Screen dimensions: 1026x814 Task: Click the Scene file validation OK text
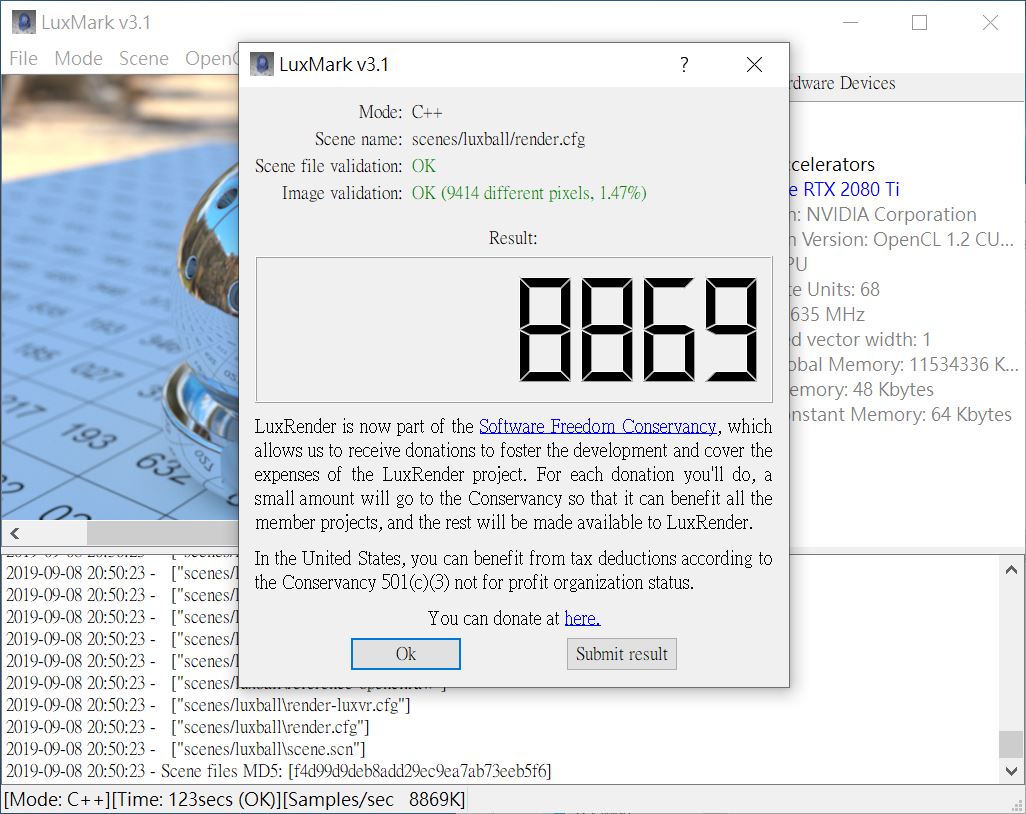coord(423,166)
